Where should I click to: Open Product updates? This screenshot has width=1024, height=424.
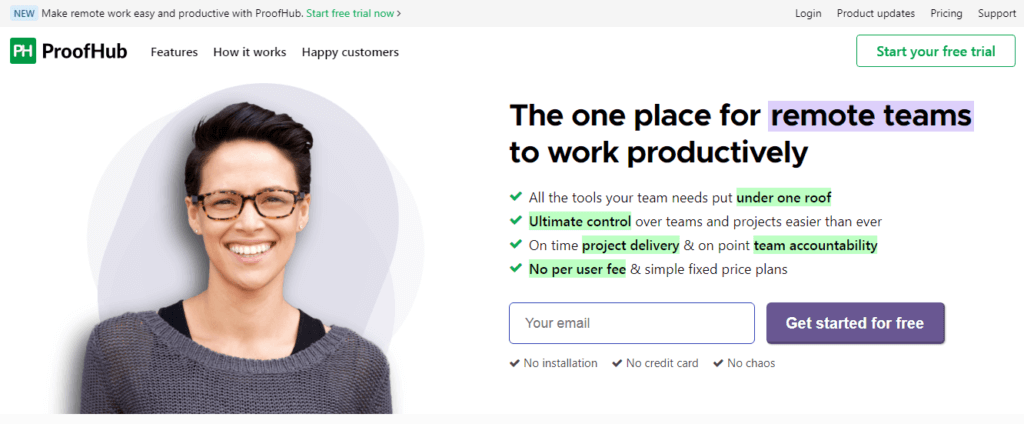click(x=876, y=14)
